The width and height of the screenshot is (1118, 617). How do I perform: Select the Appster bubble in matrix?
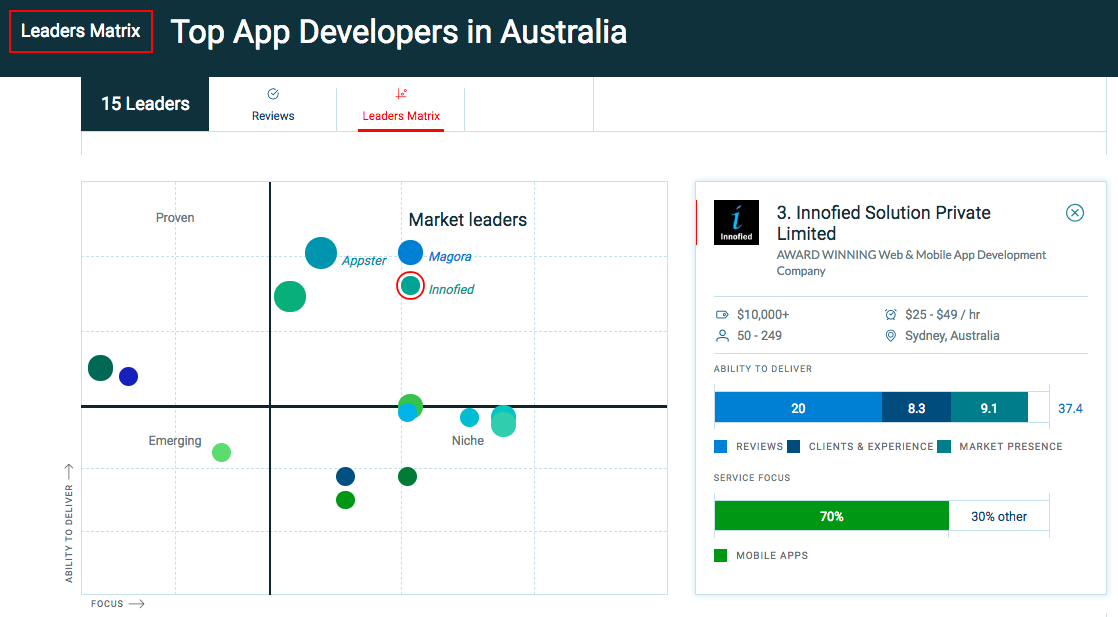[321, 253]
